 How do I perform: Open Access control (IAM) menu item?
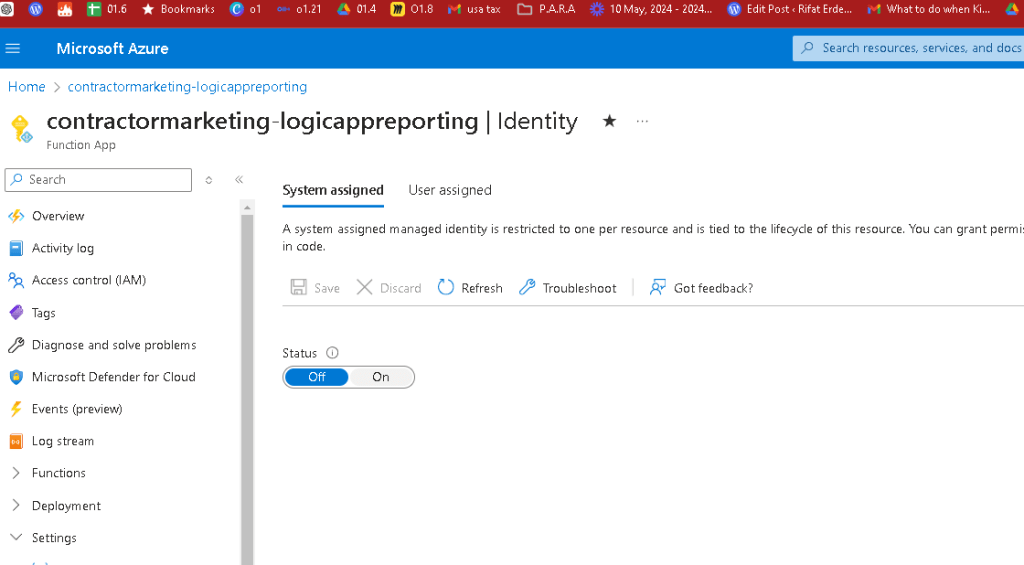click(x=89, y=280)
